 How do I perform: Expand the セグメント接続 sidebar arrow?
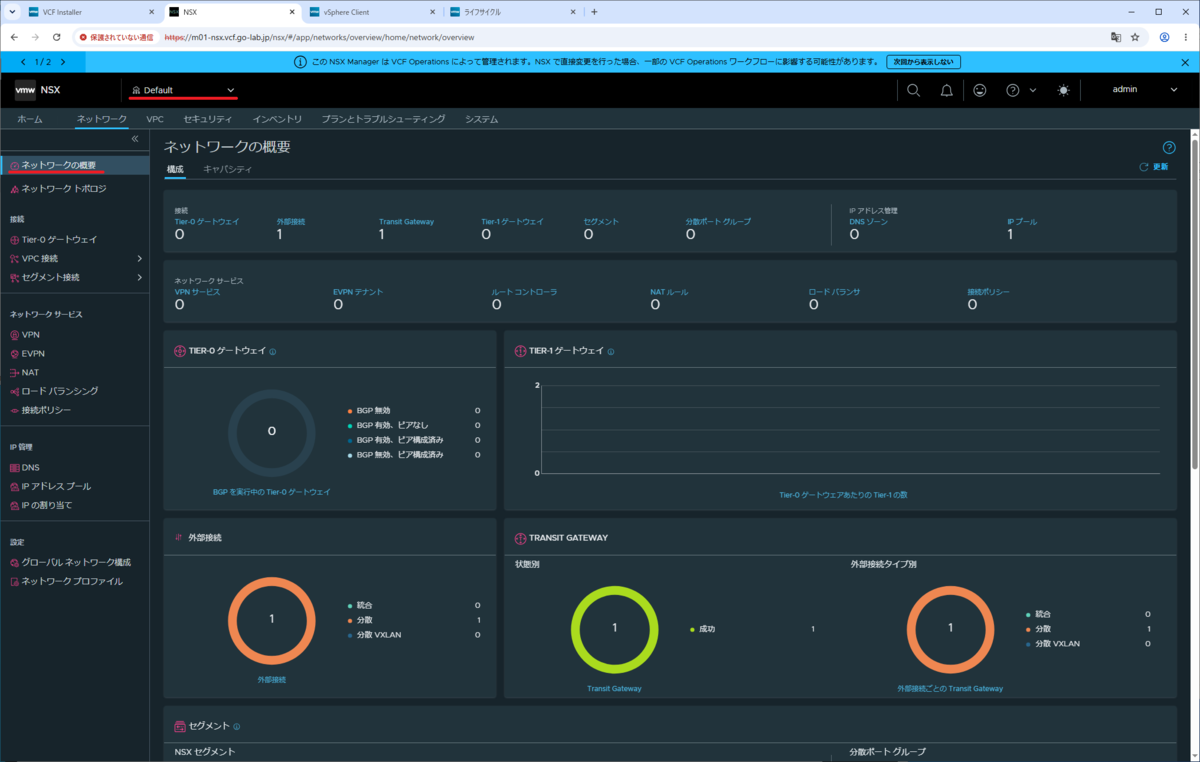click(140, 277)
